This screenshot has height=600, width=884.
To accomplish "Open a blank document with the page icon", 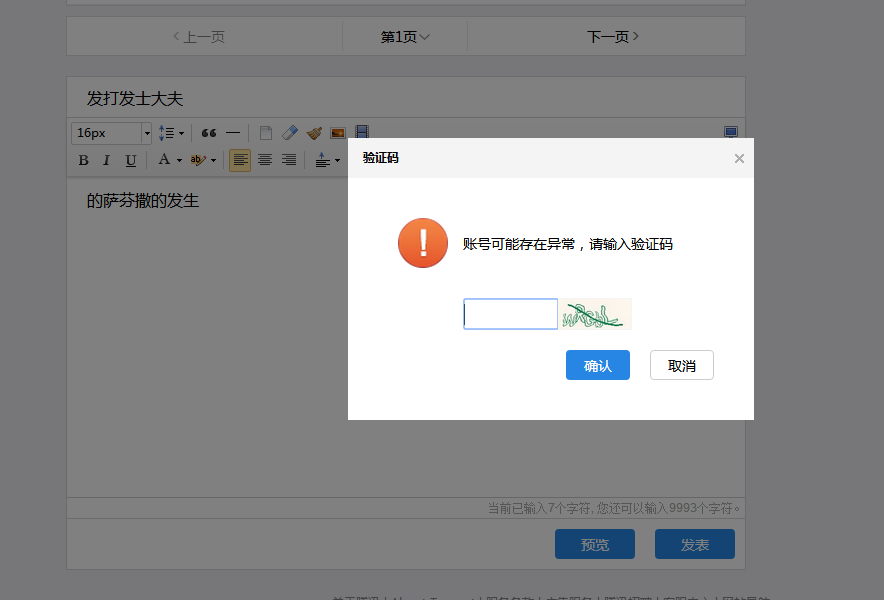I will [x=266, y=131].
